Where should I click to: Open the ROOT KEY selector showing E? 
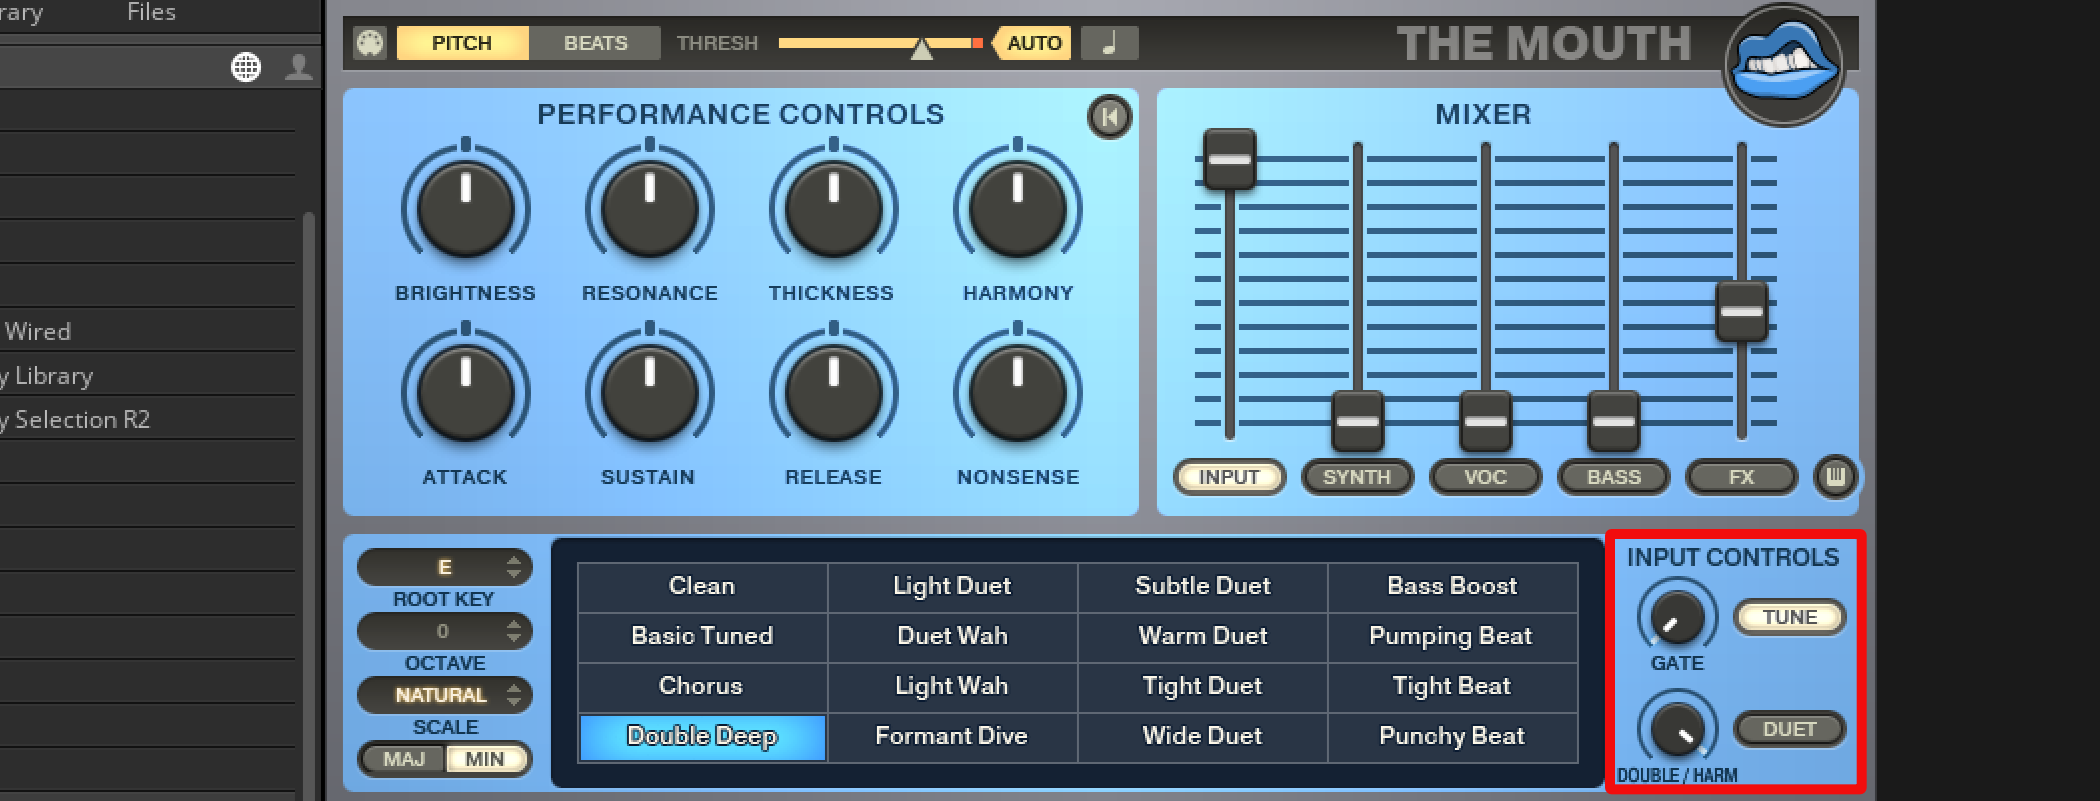coord(444,567)
